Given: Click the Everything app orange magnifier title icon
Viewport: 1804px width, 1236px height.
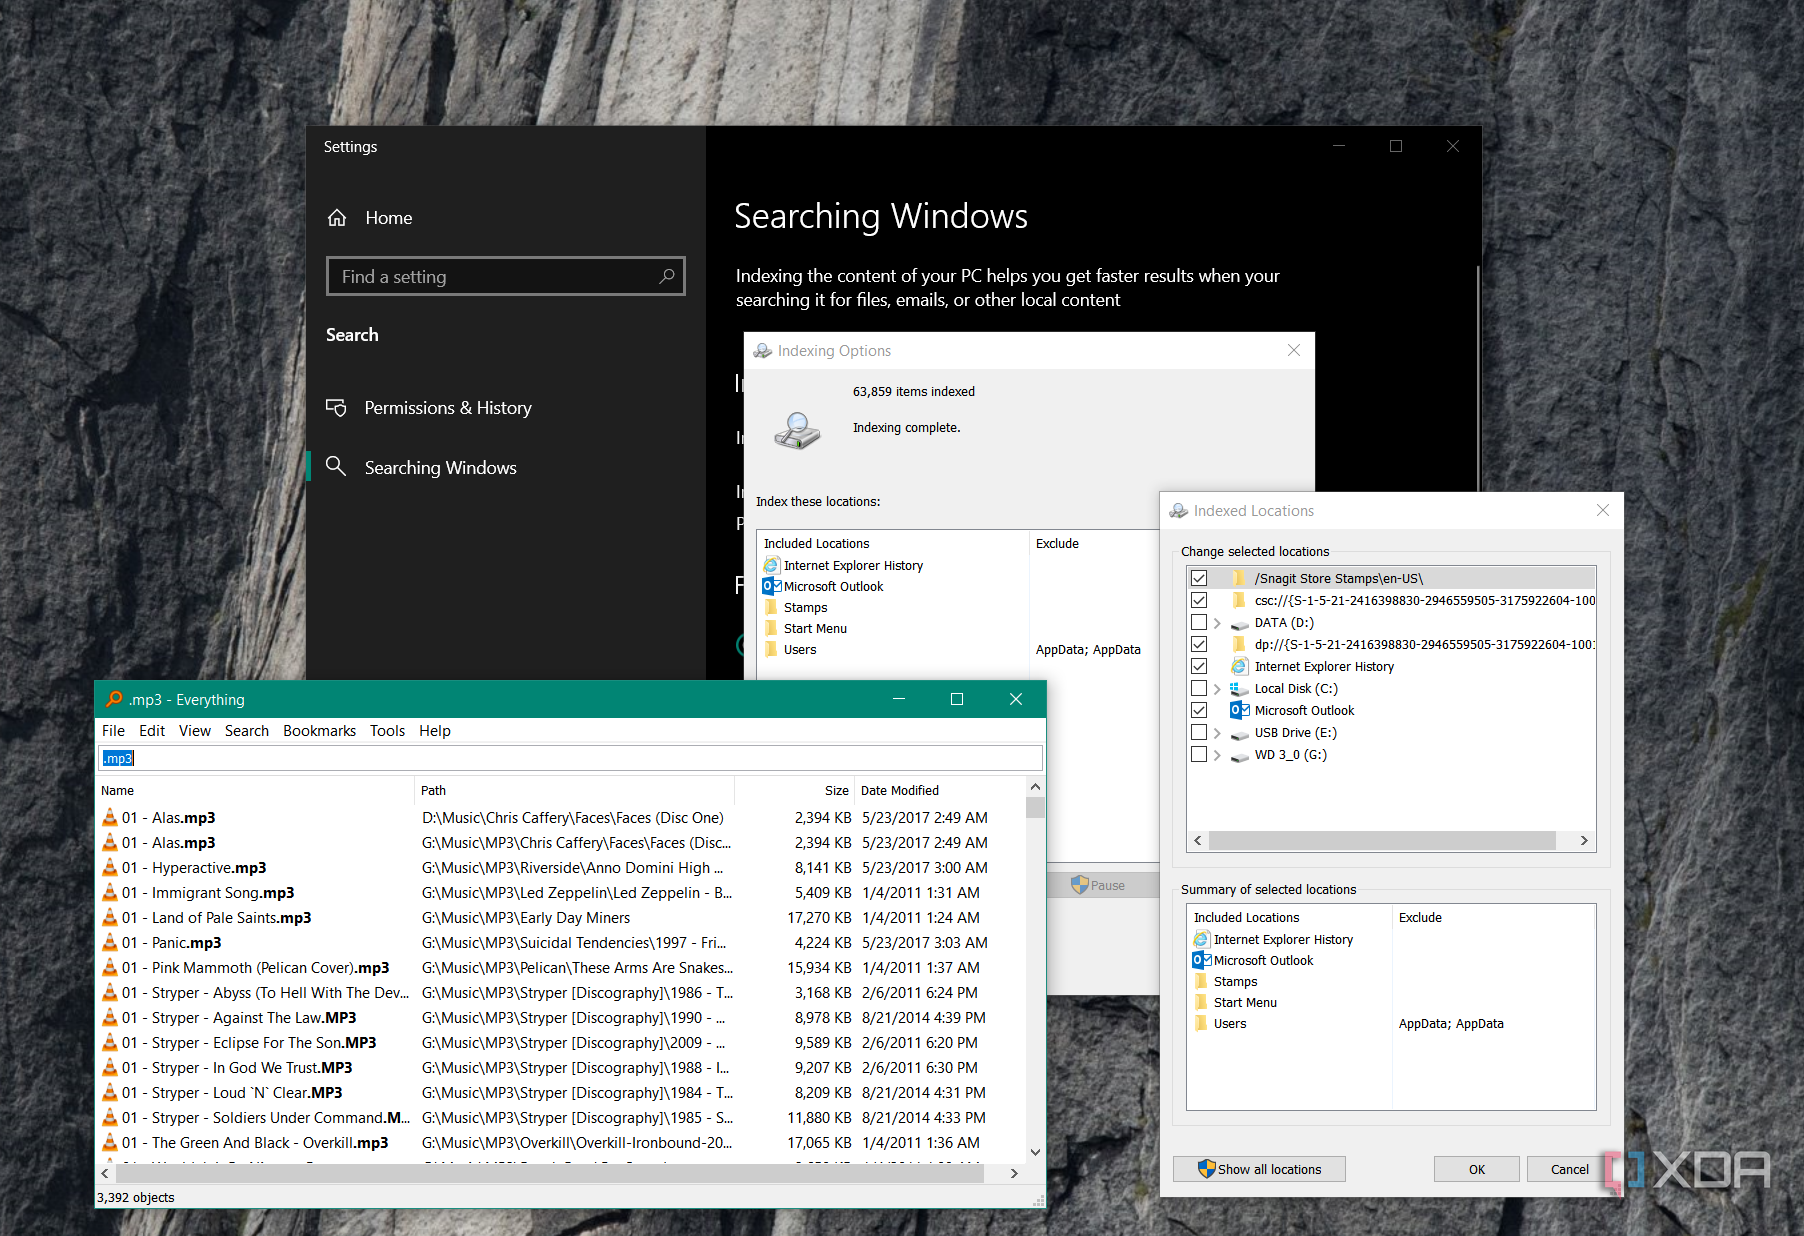Looking at the screenshot, I should (114, 699).
